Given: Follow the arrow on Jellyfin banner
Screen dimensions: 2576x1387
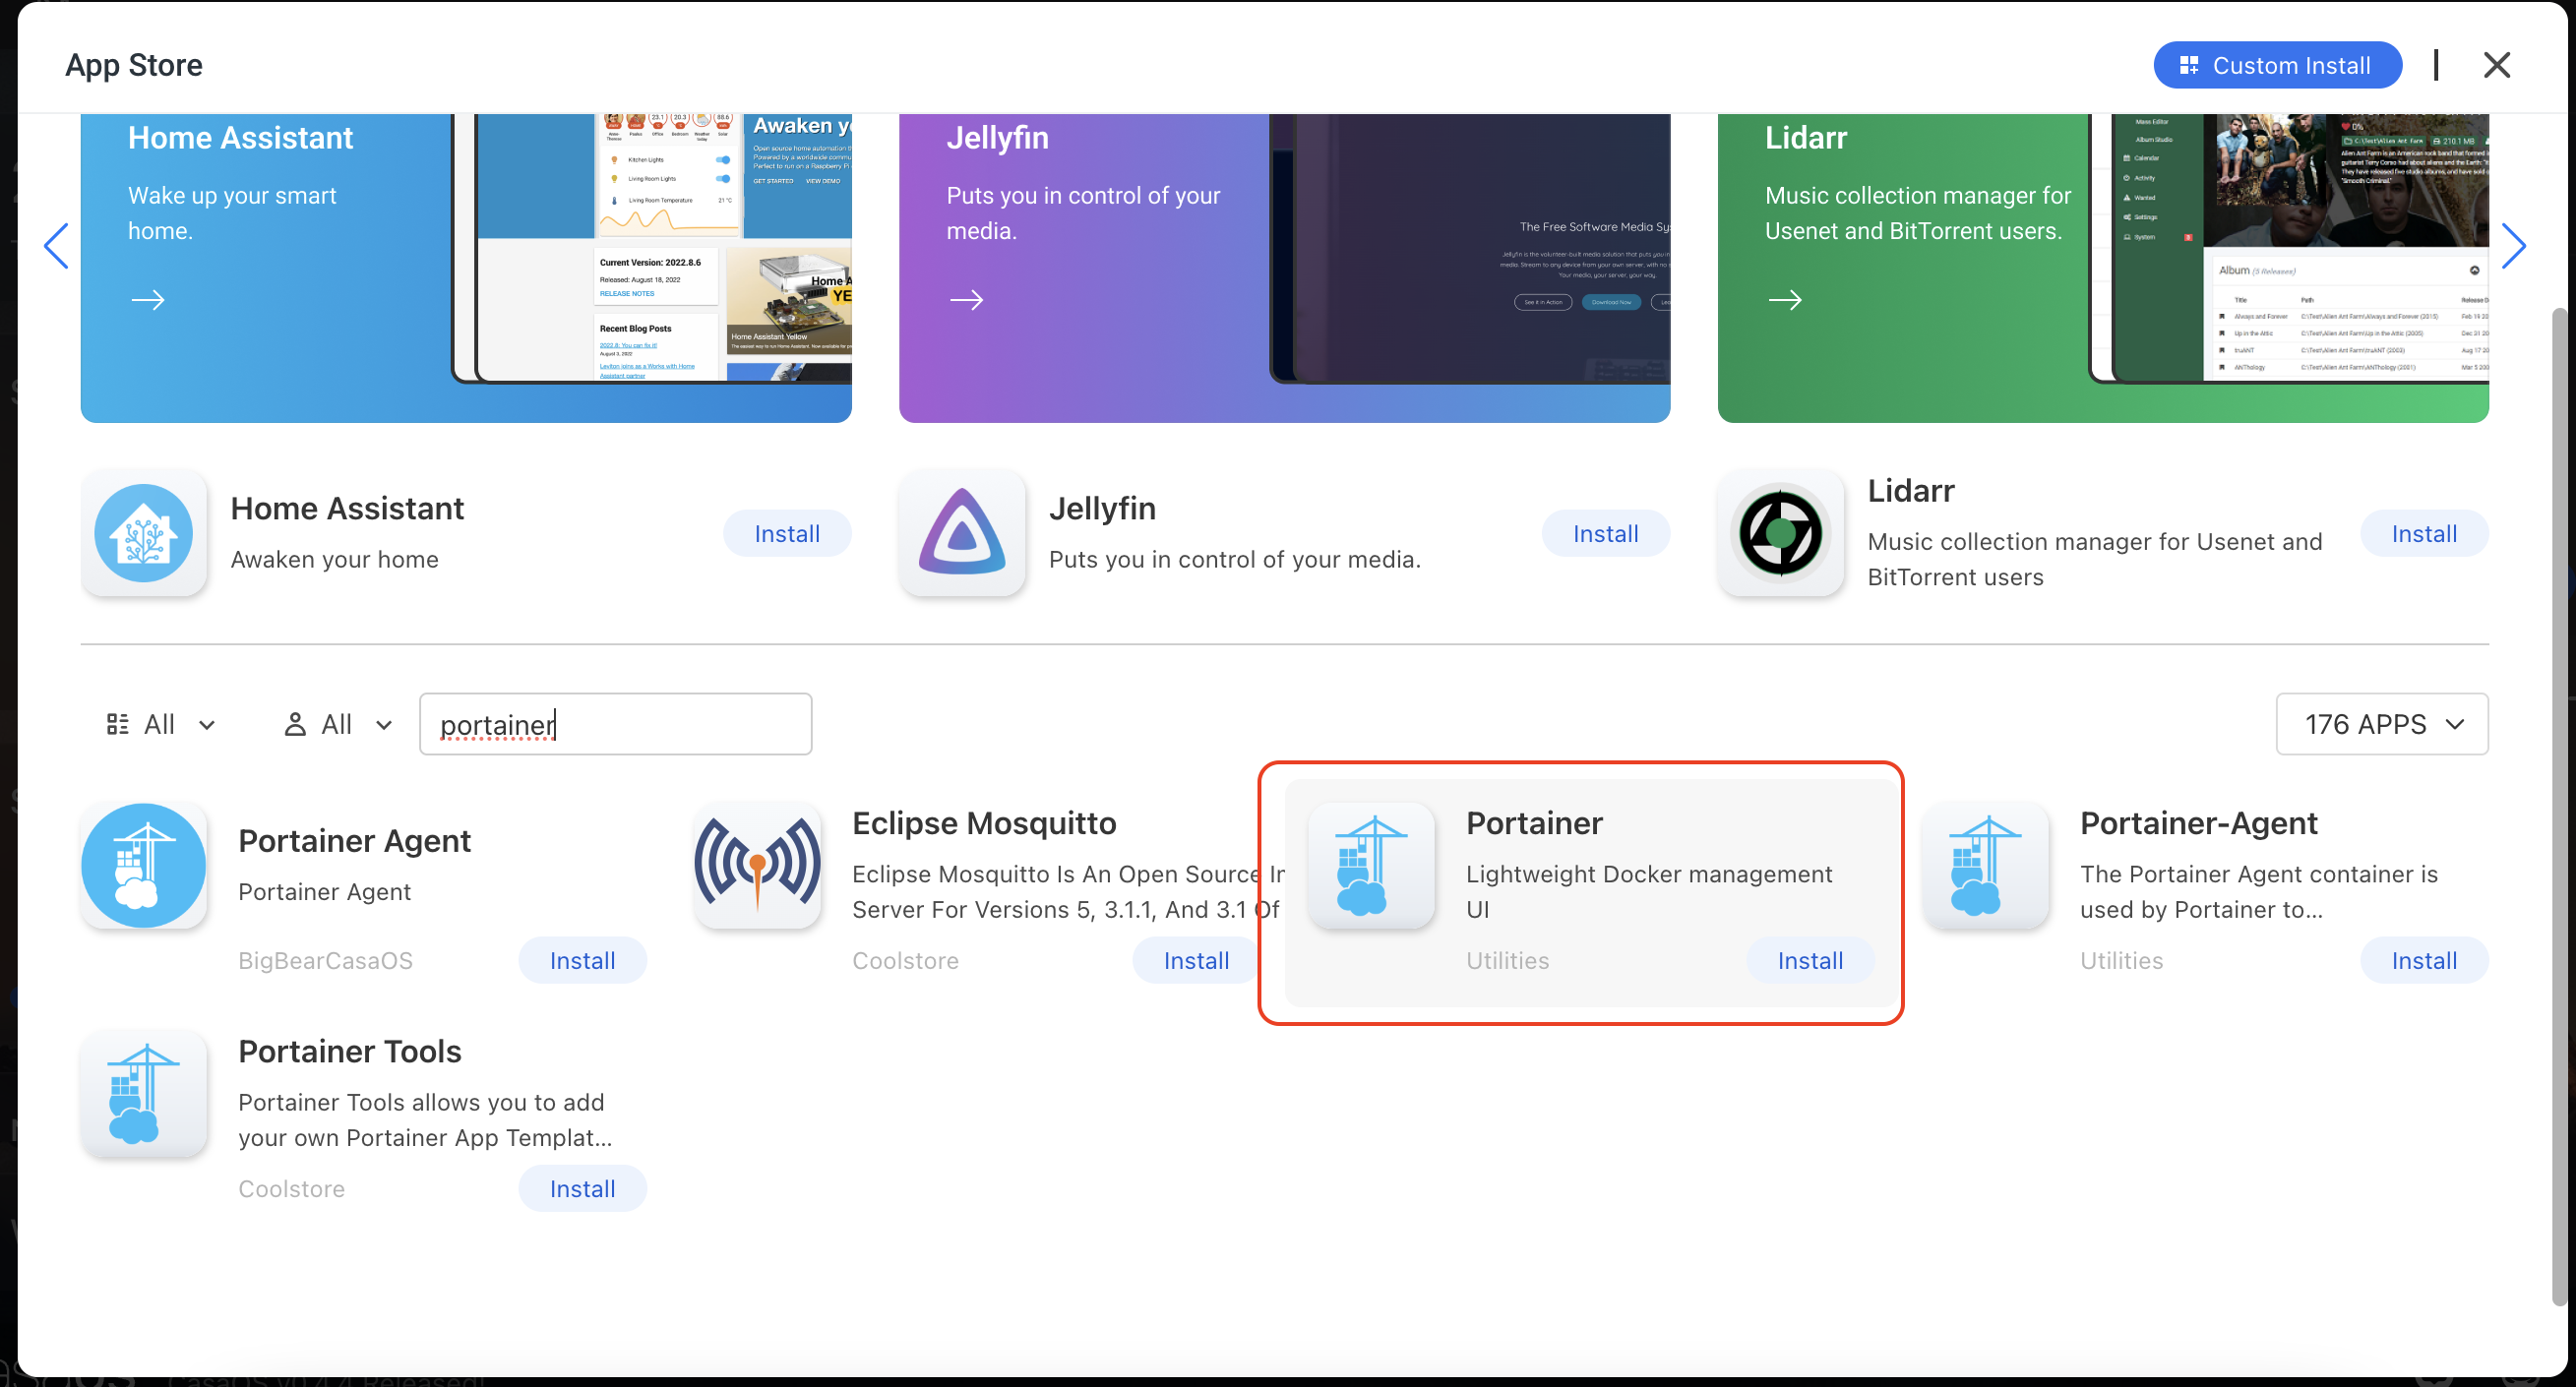Looking at the screenshot, I should pos(966,300).
